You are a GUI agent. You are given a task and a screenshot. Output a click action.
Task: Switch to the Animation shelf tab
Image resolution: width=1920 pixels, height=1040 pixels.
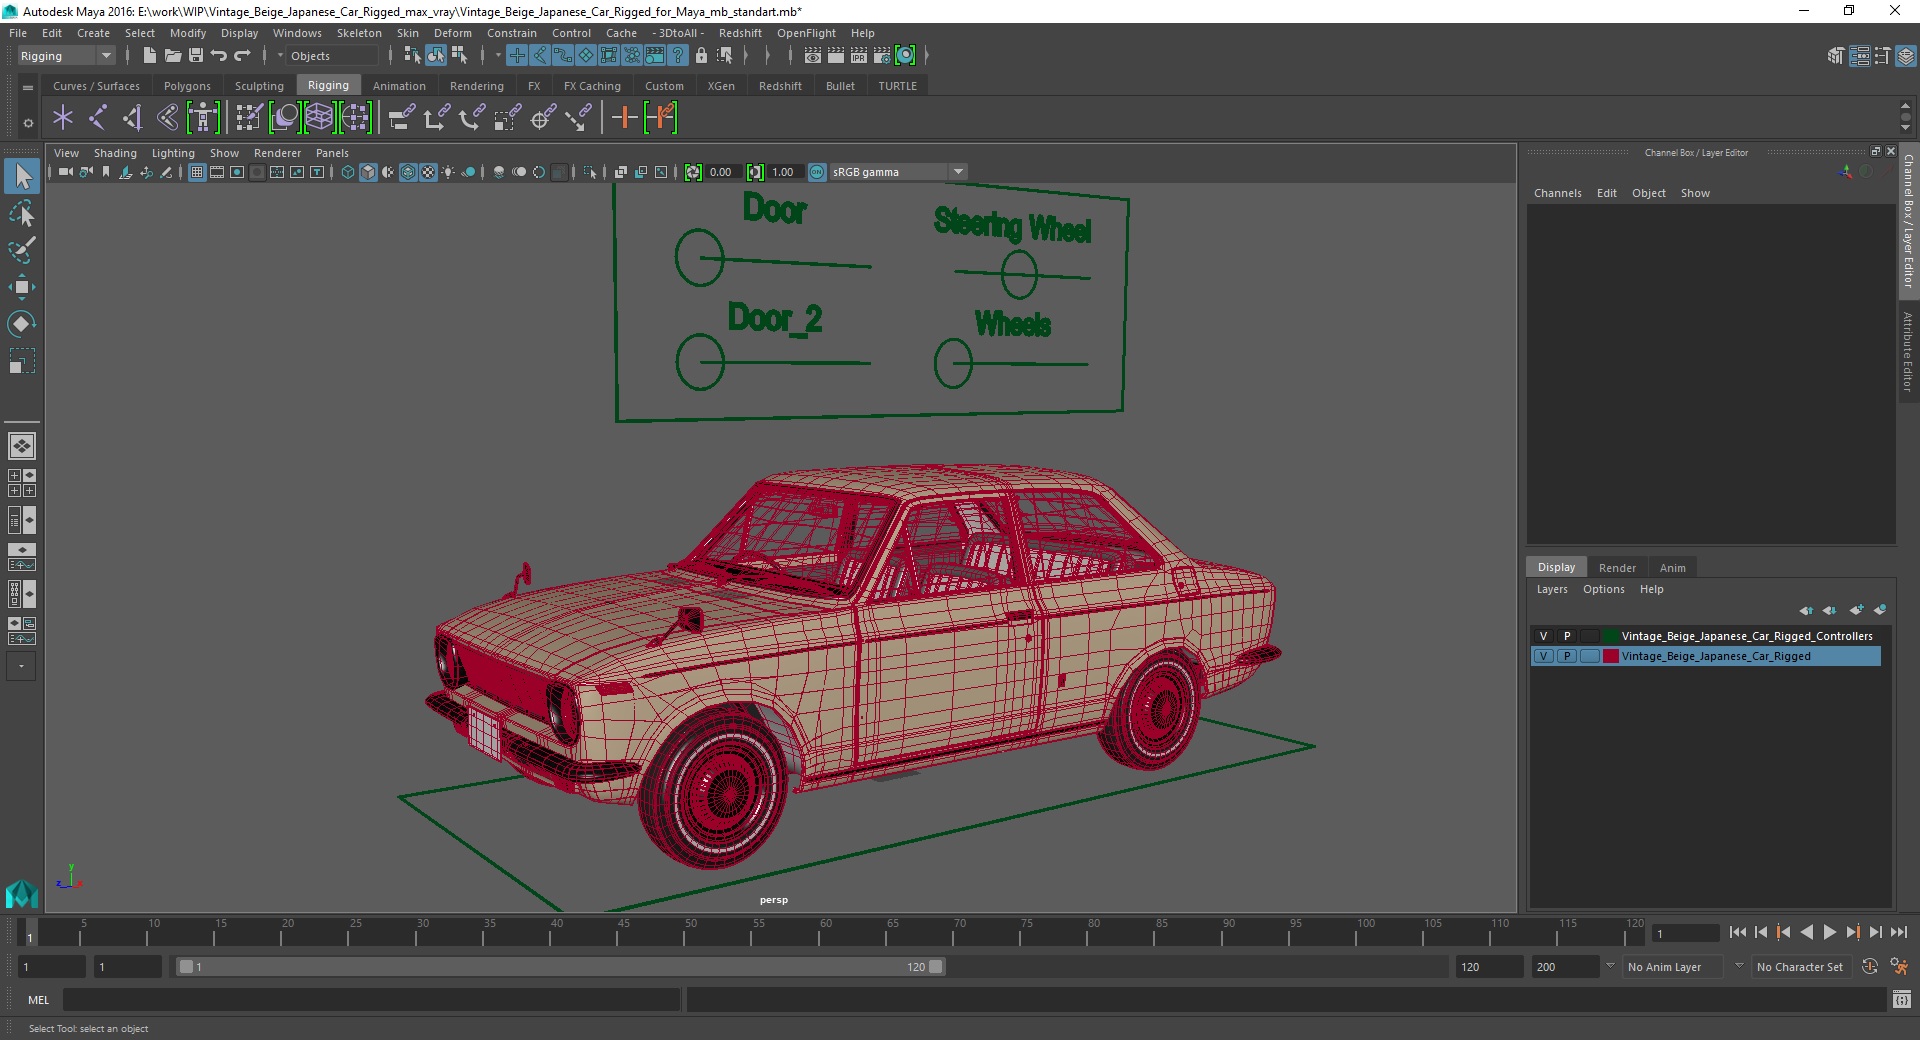399,86
